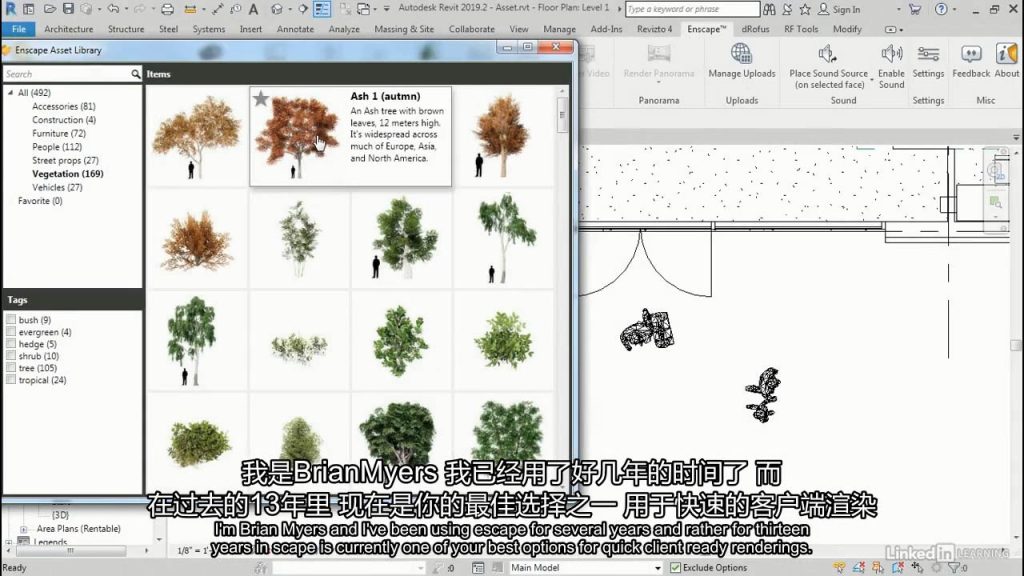Open Default 3D View icon
Image resolution: width=1024 pixels, height=576 pixels.
(x=277, y=9)
